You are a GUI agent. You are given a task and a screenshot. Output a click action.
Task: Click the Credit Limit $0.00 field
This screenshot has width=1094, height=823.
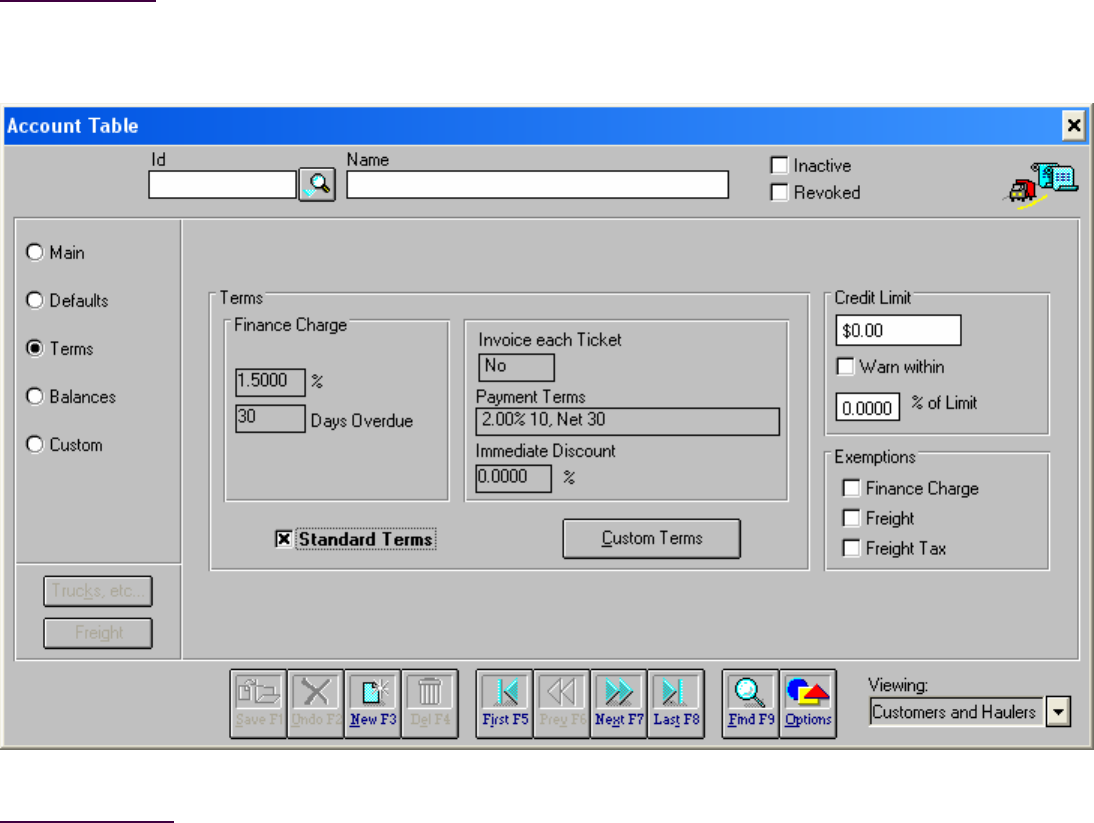(x=899, y=331)
